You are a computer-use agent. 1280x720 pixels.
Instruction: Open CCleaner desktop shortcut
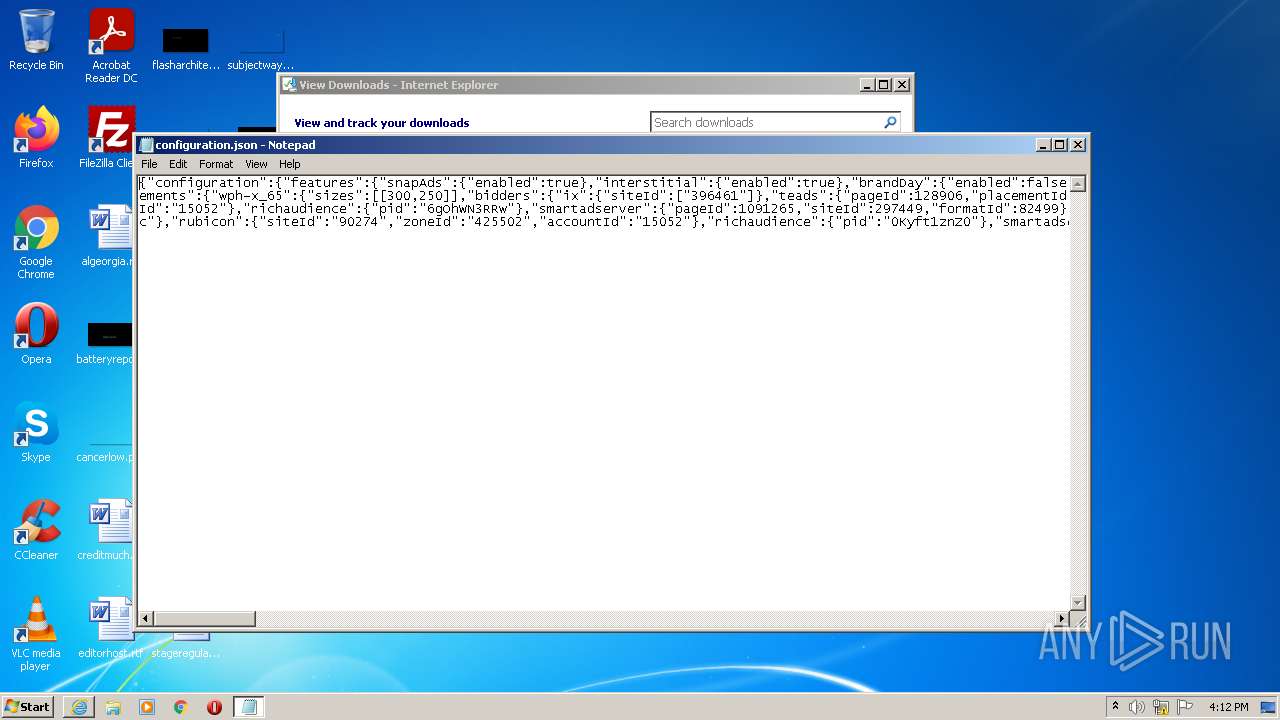click(x=36, y=529)
